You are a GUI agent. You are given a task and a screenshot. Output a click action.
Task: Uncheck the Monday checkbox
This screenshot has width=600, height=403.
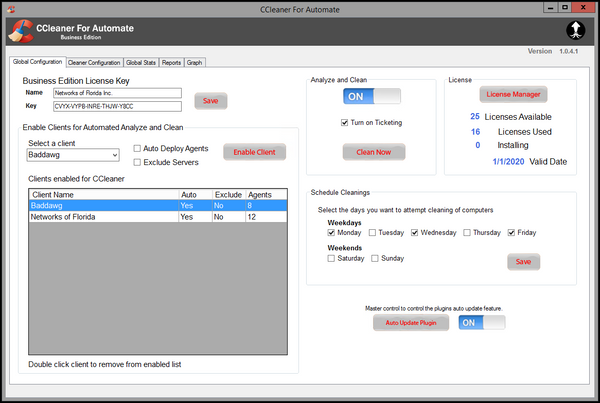click(x=331, y=233)
